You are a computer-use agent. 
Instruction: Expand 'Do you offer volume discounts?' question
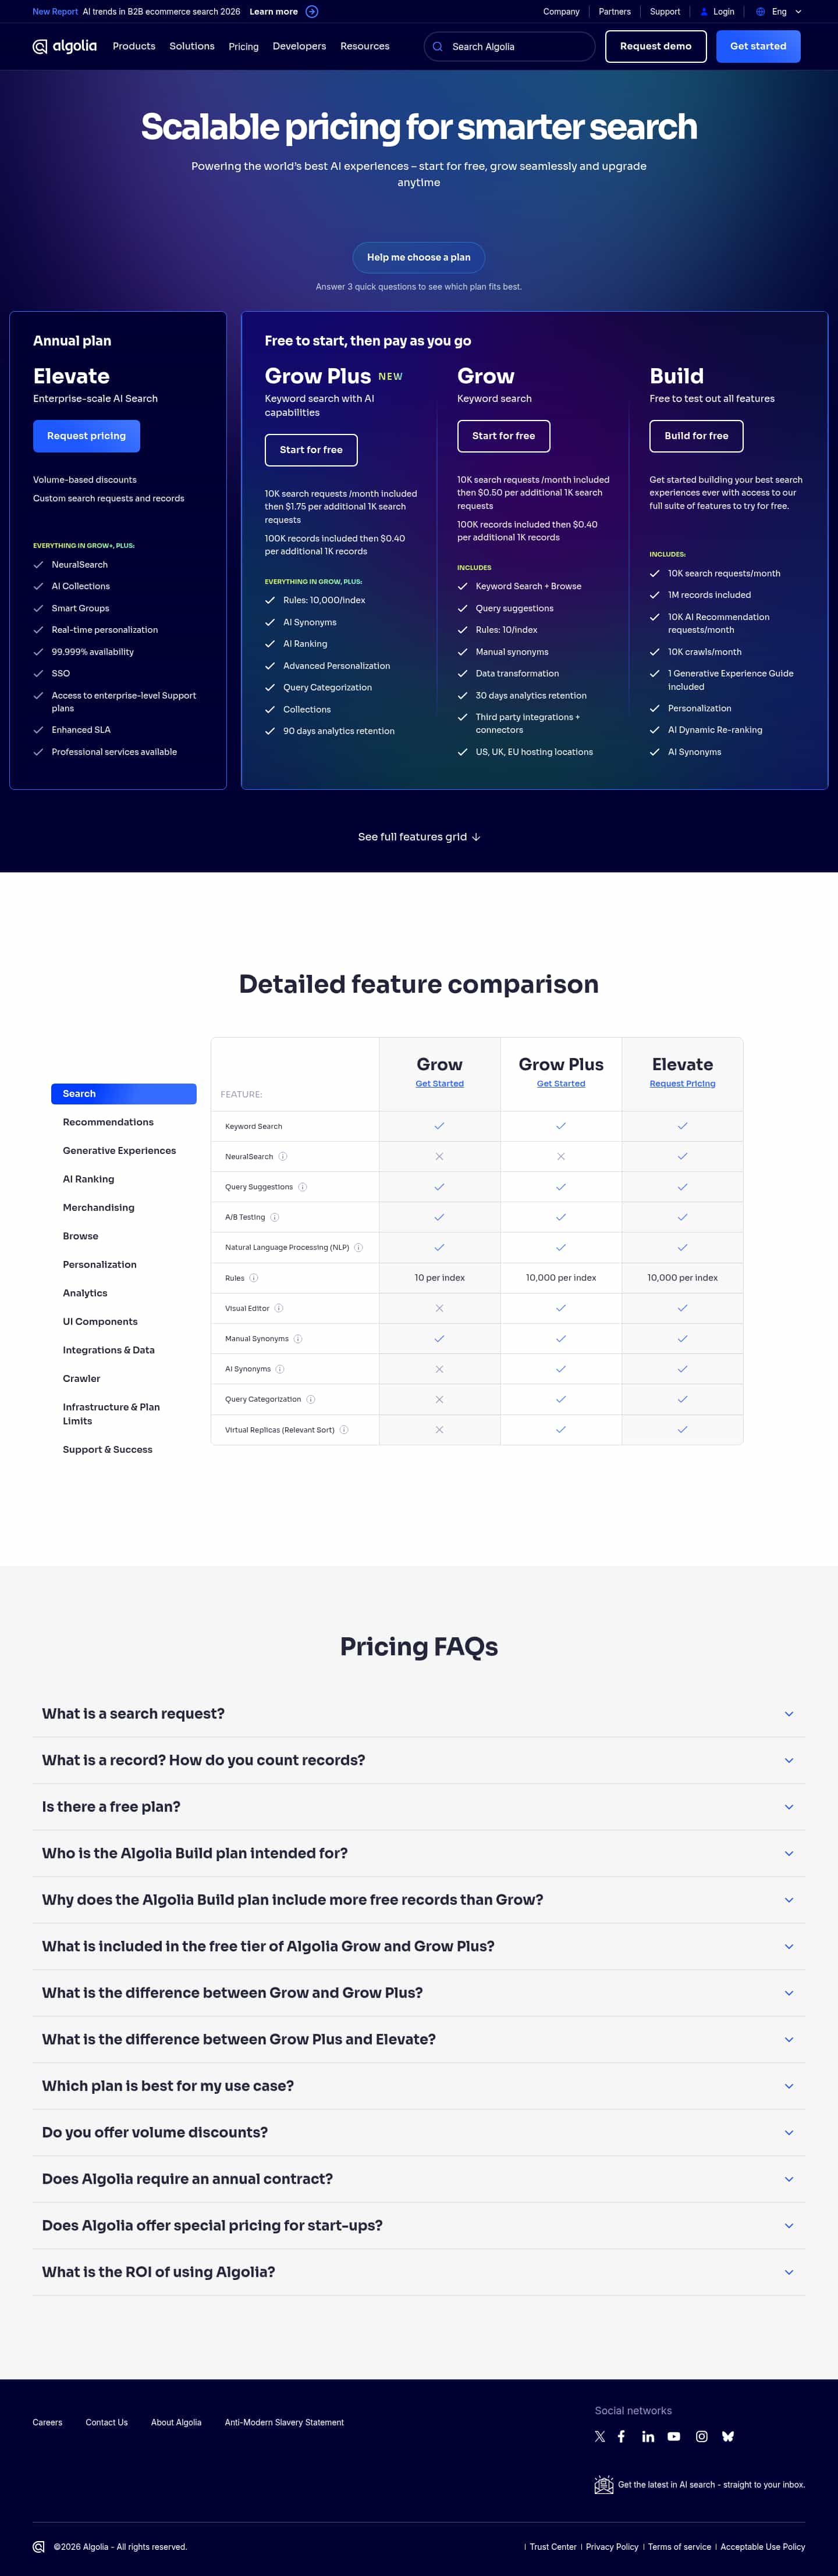coord(418,2132)
